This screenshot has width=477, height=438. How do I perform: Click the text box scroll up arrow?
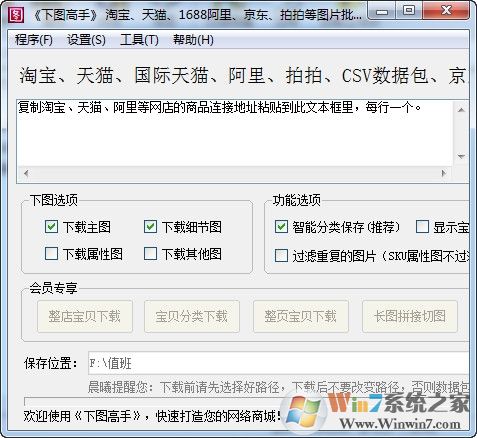coord(461,110)
